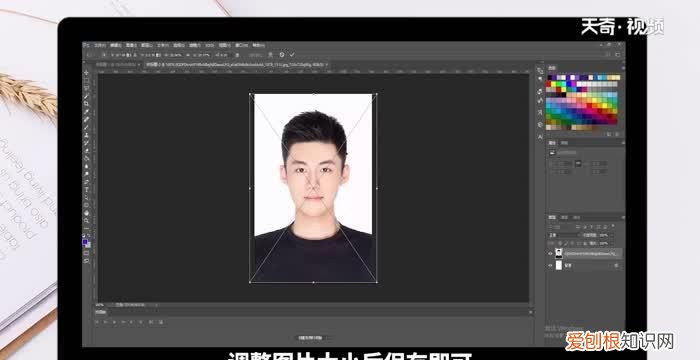Click lock icon on background layer
700x360 pixels.
(616, 265)
